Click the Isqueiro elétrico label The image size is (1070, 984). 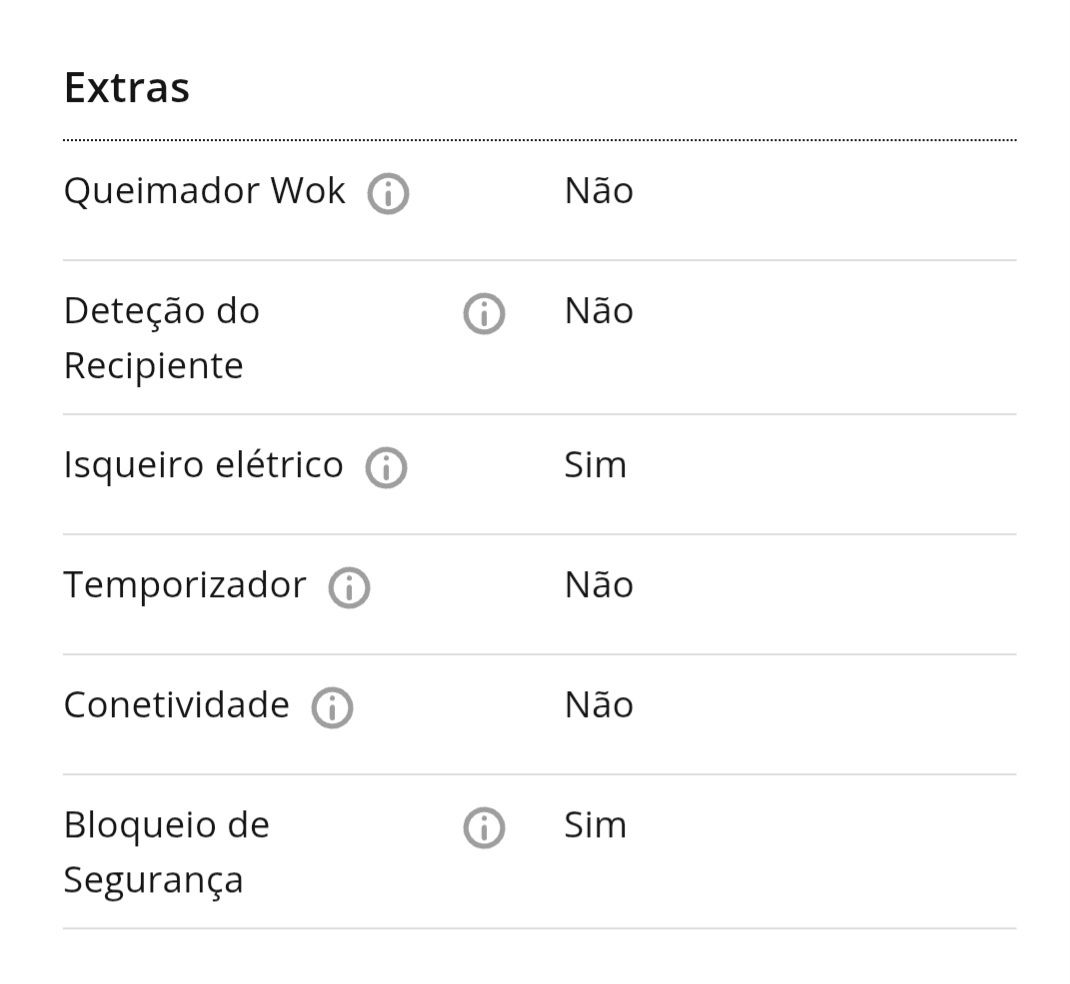(x=203, y=466)
